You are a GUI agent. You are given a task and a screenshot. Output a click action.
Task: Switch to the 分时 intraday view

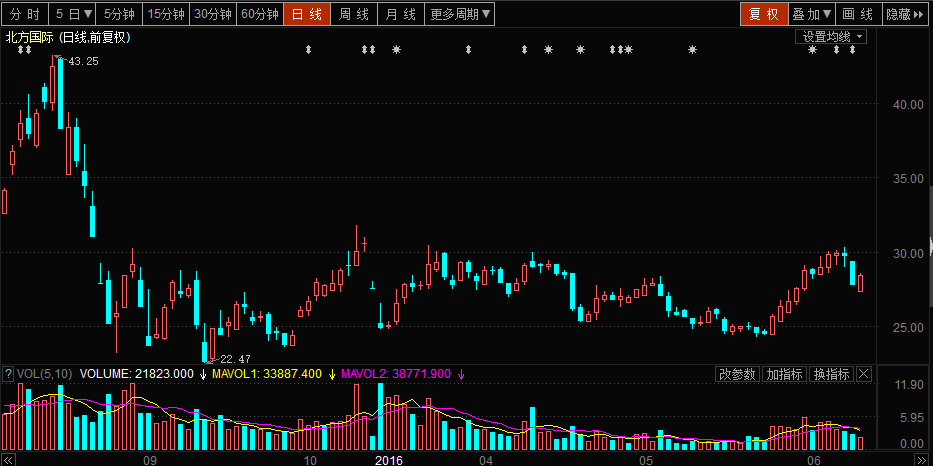tap(25, 14)
